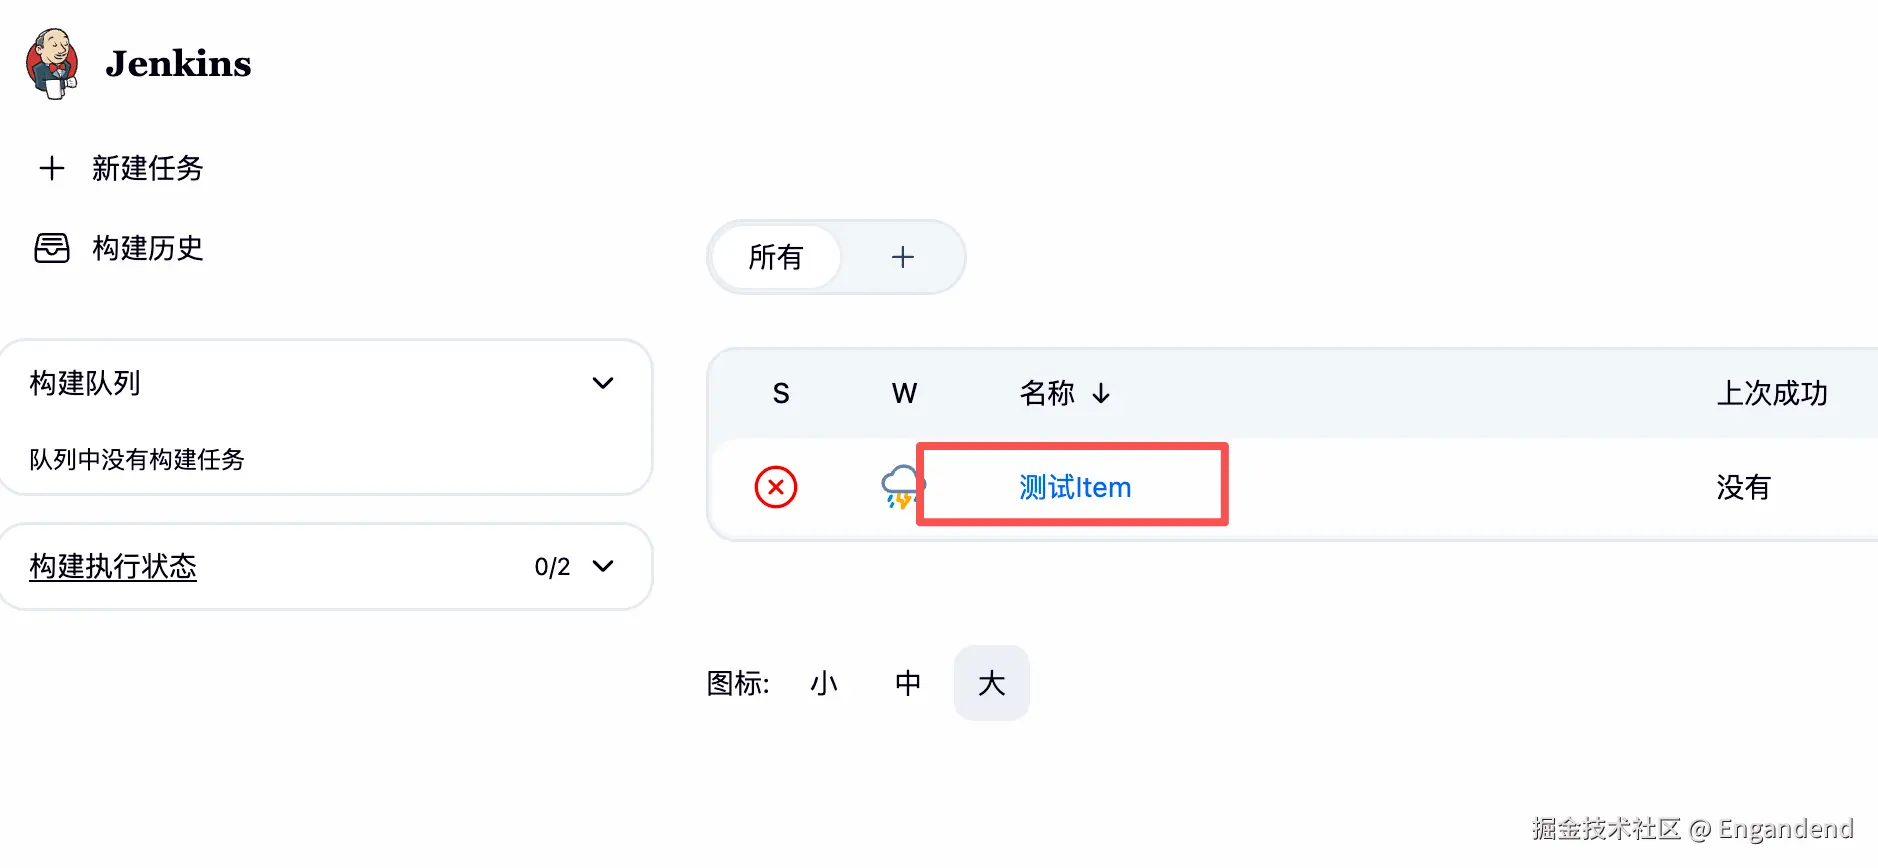This screenshot has width=1878, height=868.
Task: Open the 构建执行状态 link
Action: tap(113, 567)
